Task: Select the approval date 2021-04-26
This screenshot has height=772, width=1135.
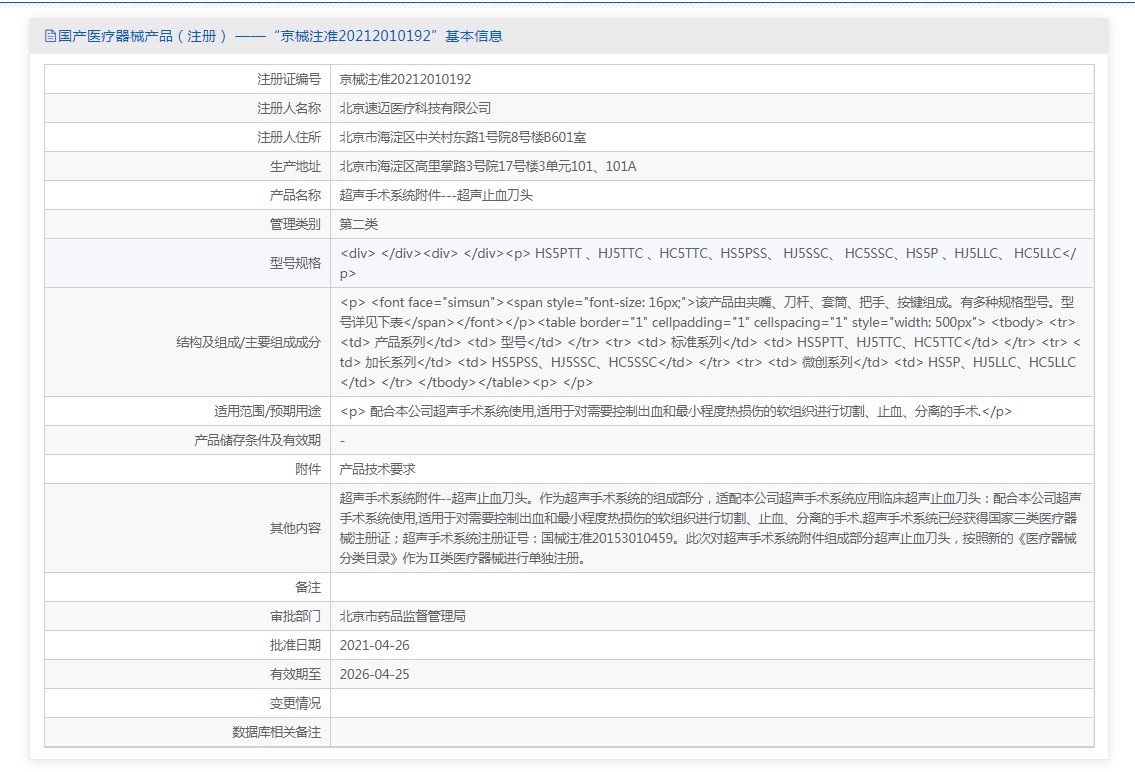Action: click(x=374, y=645)
